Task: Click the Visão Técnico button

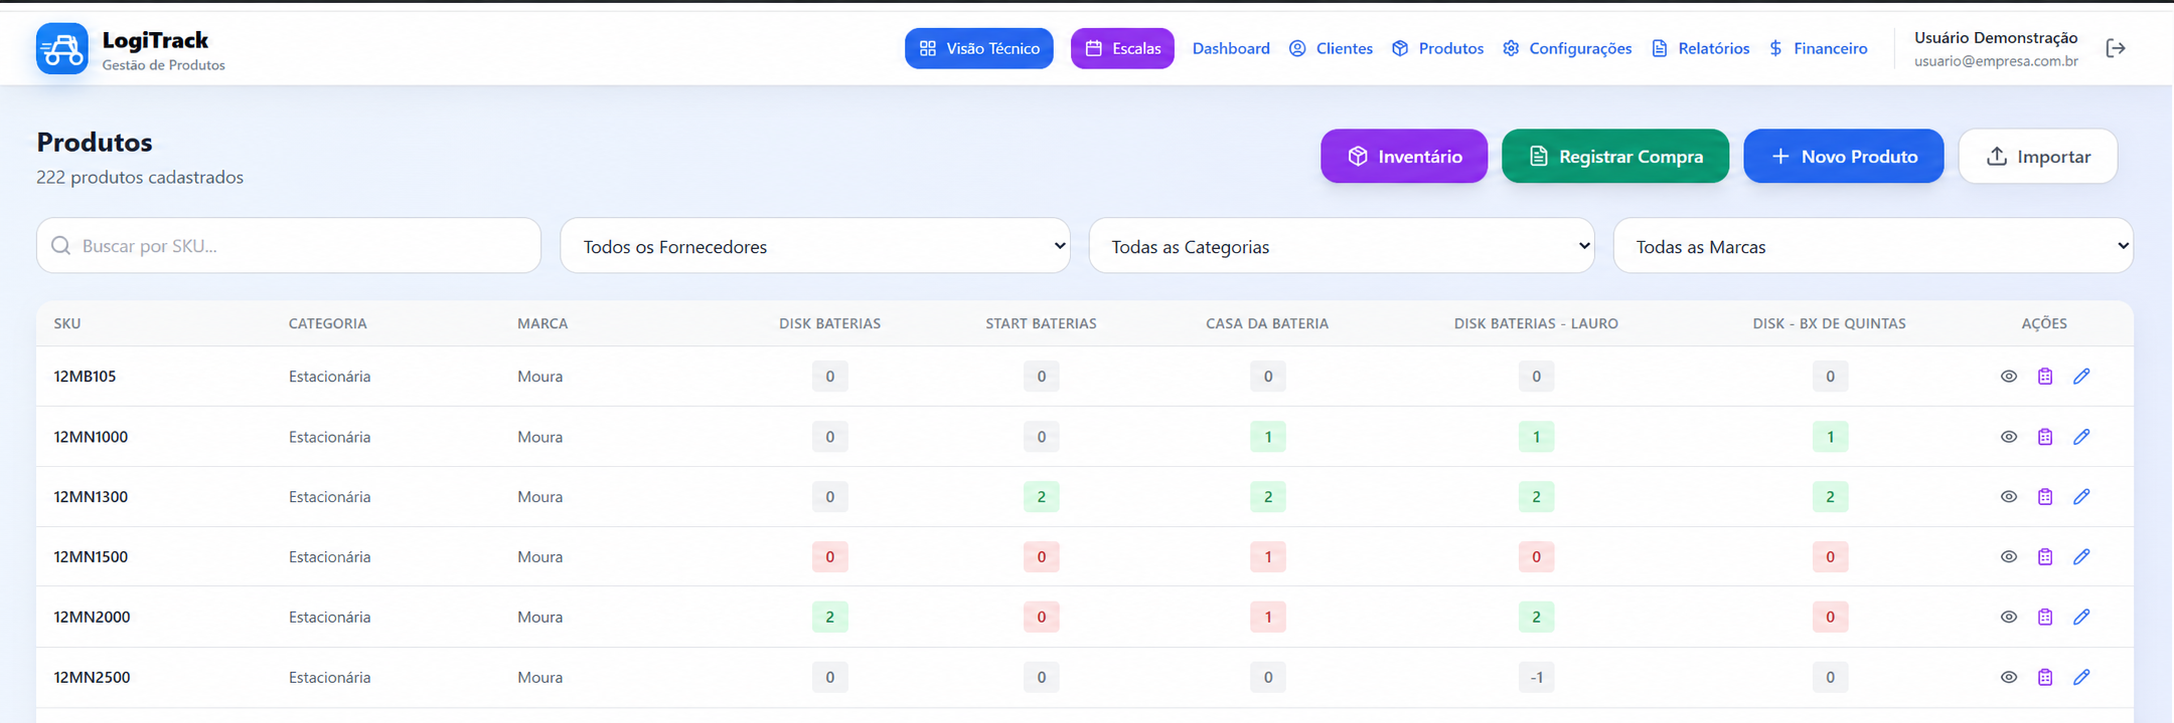Action: 979,48
